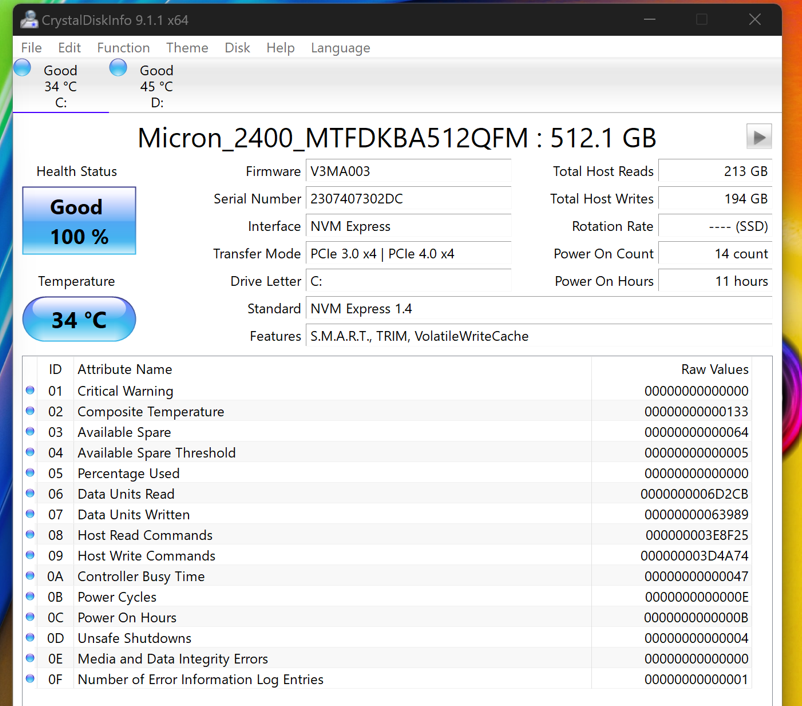
Task: Click the next disk arrow button
Action: [x=759, y=137]
